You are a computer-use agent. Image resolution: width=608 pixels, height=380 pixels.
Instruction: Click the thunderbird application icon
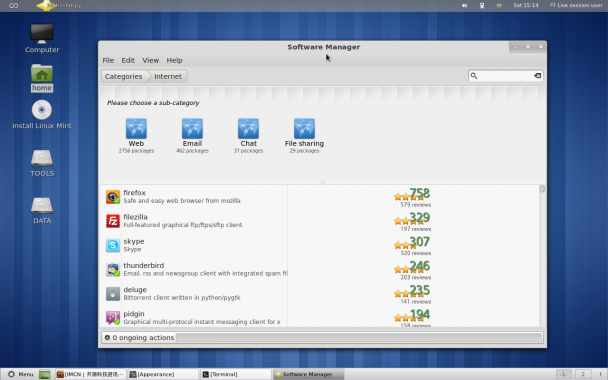click(113, 269)
